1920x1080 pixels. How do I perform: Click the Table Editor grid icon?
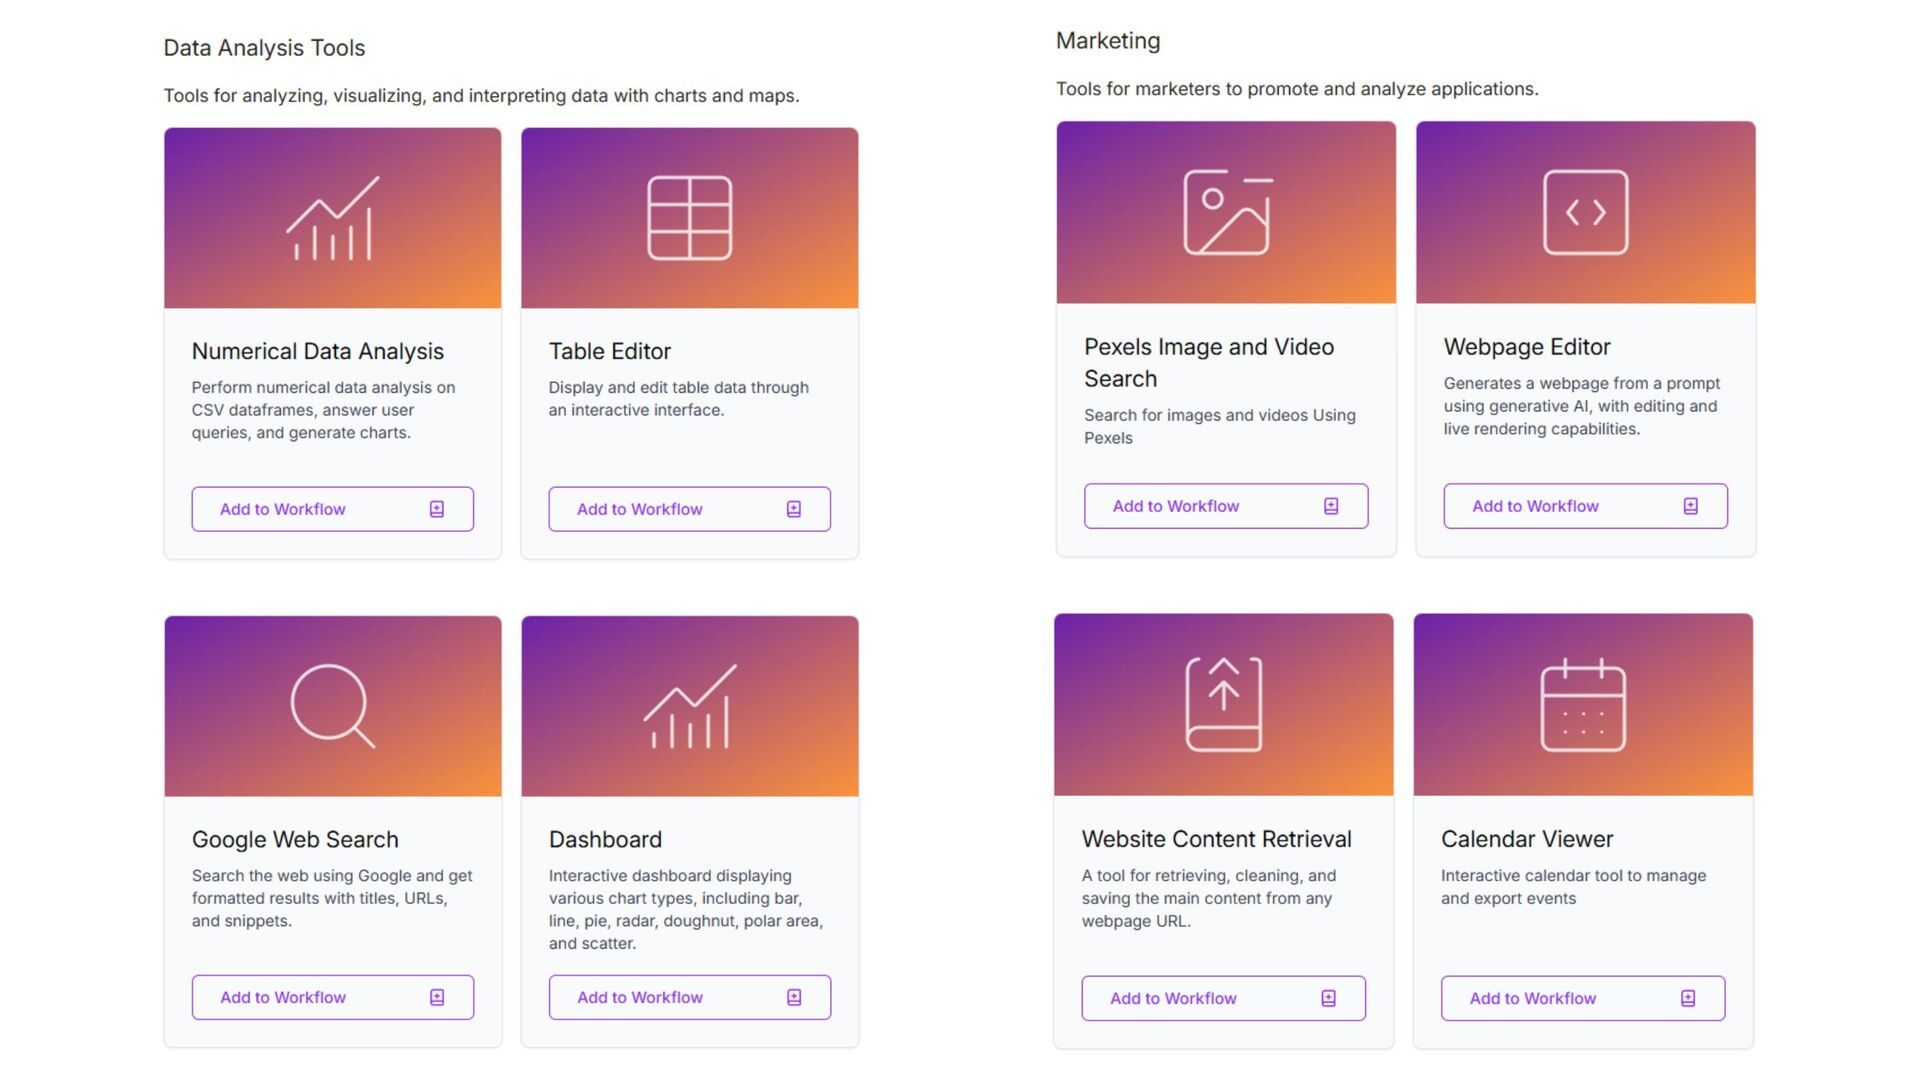tap(689, 218)
